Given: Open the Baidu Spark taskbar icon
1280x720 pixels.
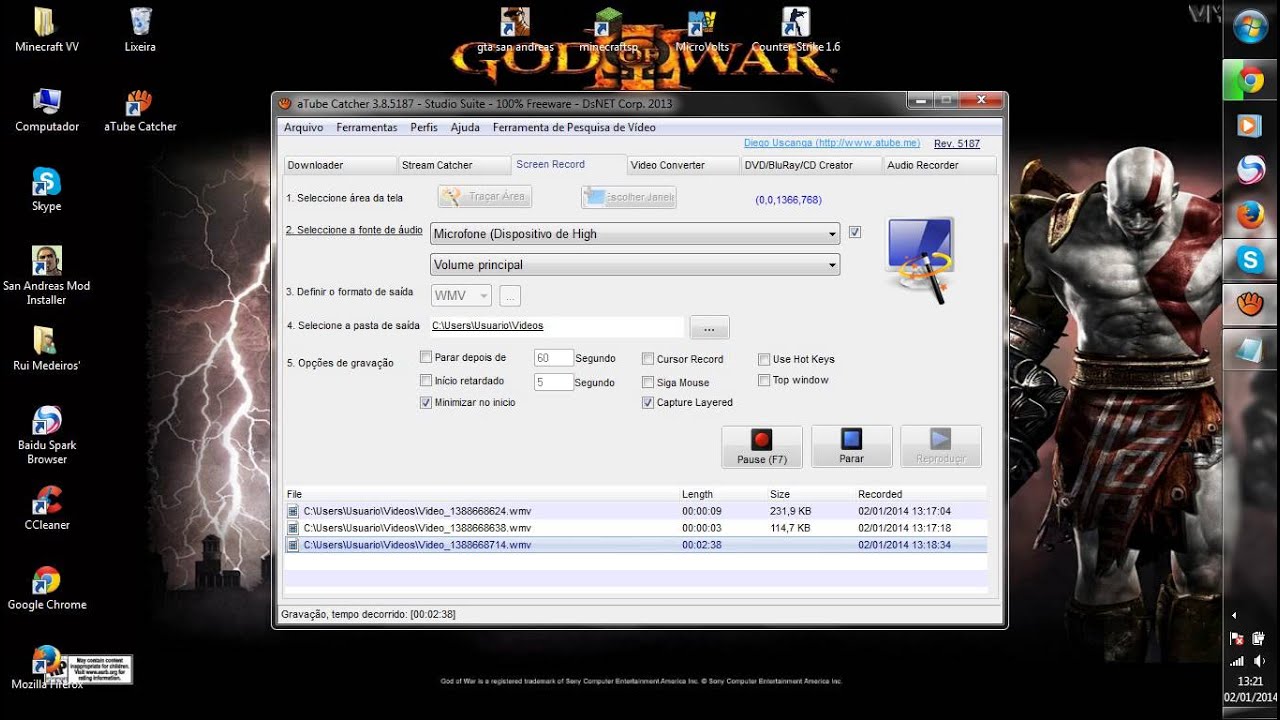Looking at the screenshot, I should pos(1250,170).
